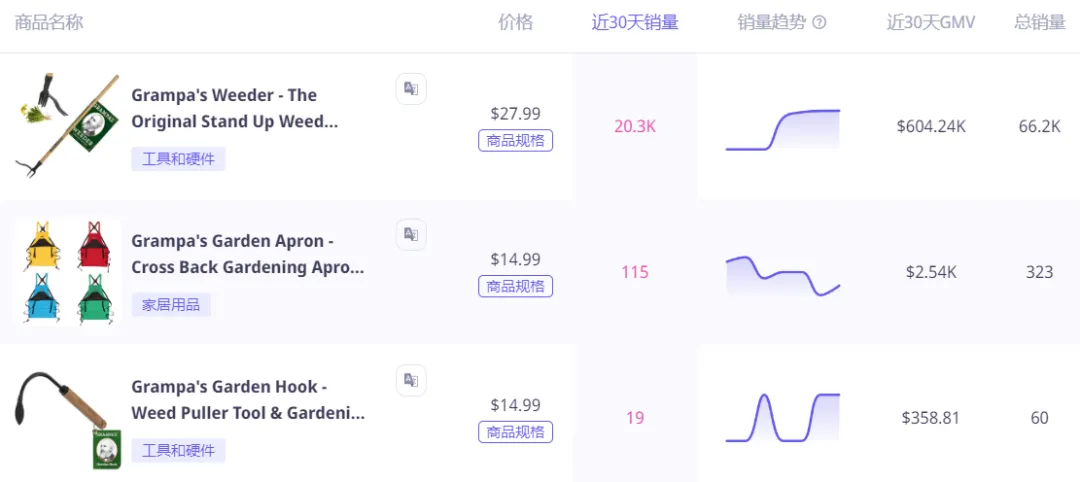Viewport: 1080px width, 482px height.
Task: Open the Garden Apron product thumbnail
Action: (67, 272)
